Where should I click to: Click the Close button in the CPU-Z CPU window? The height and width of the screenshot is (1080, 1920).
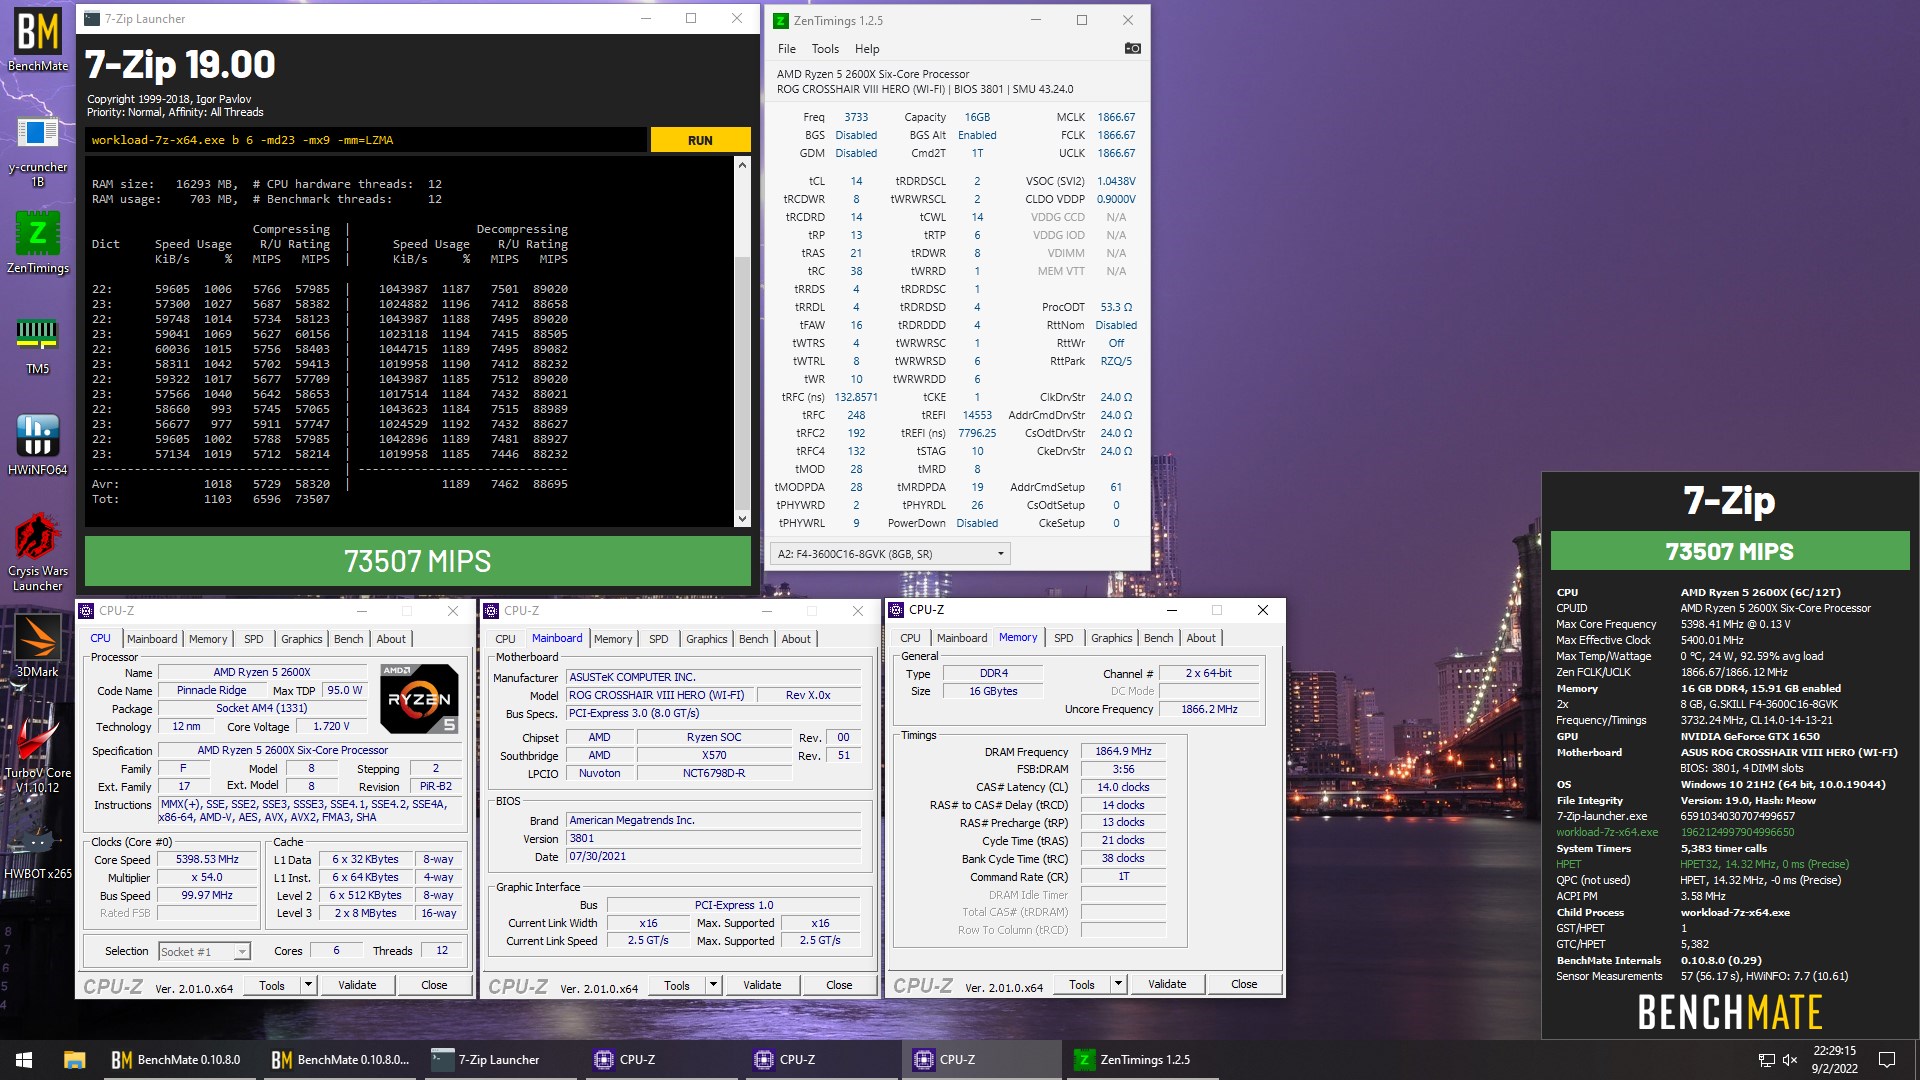434,985
